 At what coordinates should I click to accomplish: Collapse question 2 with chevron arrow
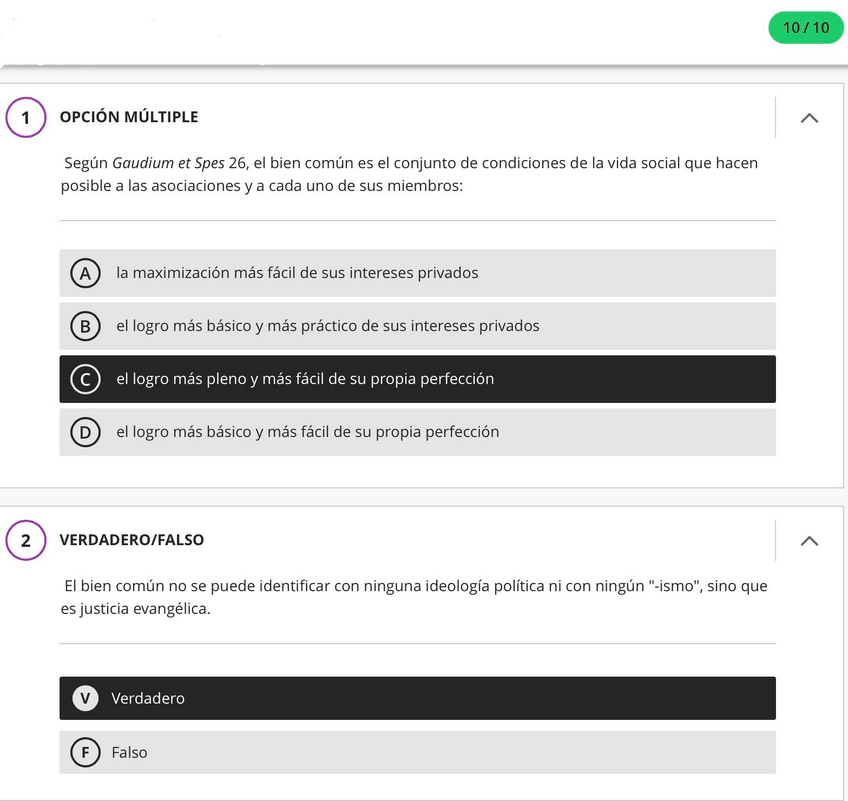tap(810, 541)
